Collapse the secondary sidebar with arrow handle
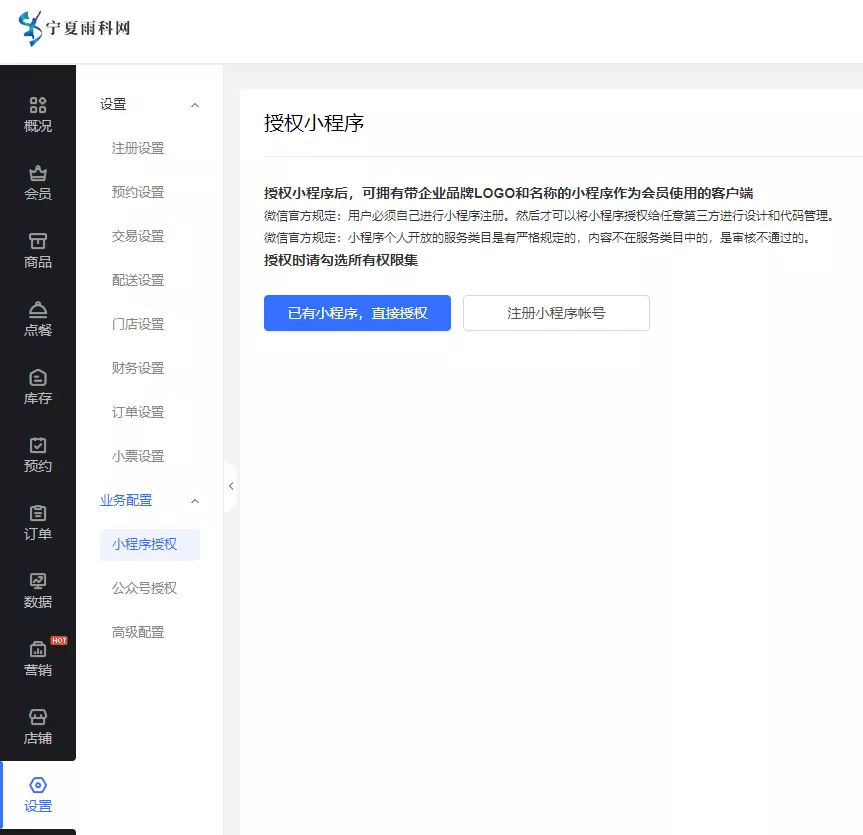863x835 pixels. 231,486
